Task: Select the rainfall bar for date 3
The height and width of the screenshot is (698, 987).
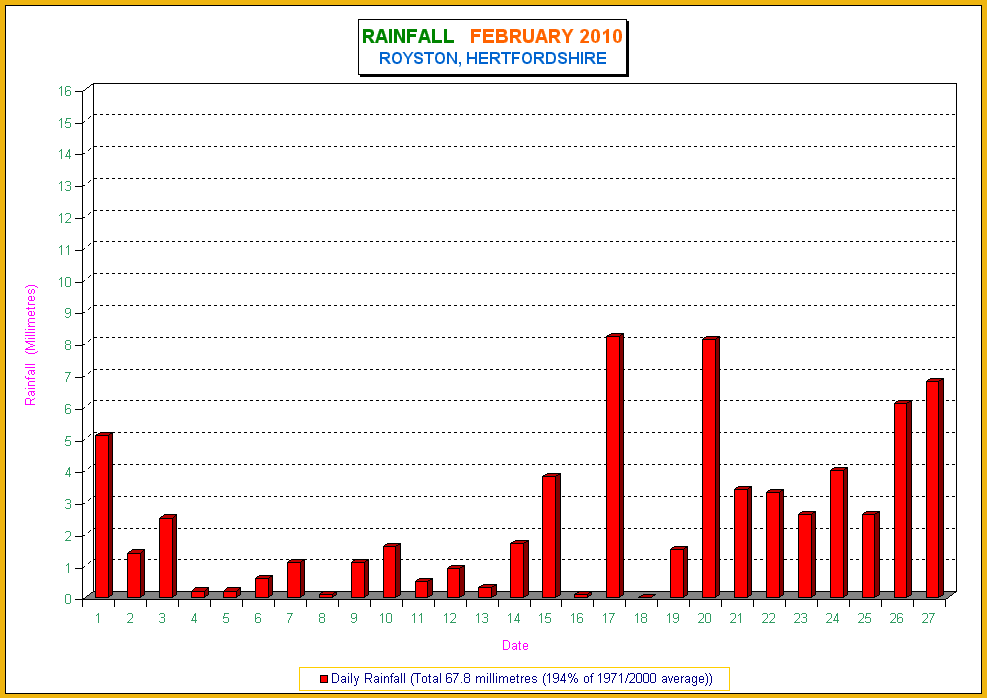Action: pos(167,556)
